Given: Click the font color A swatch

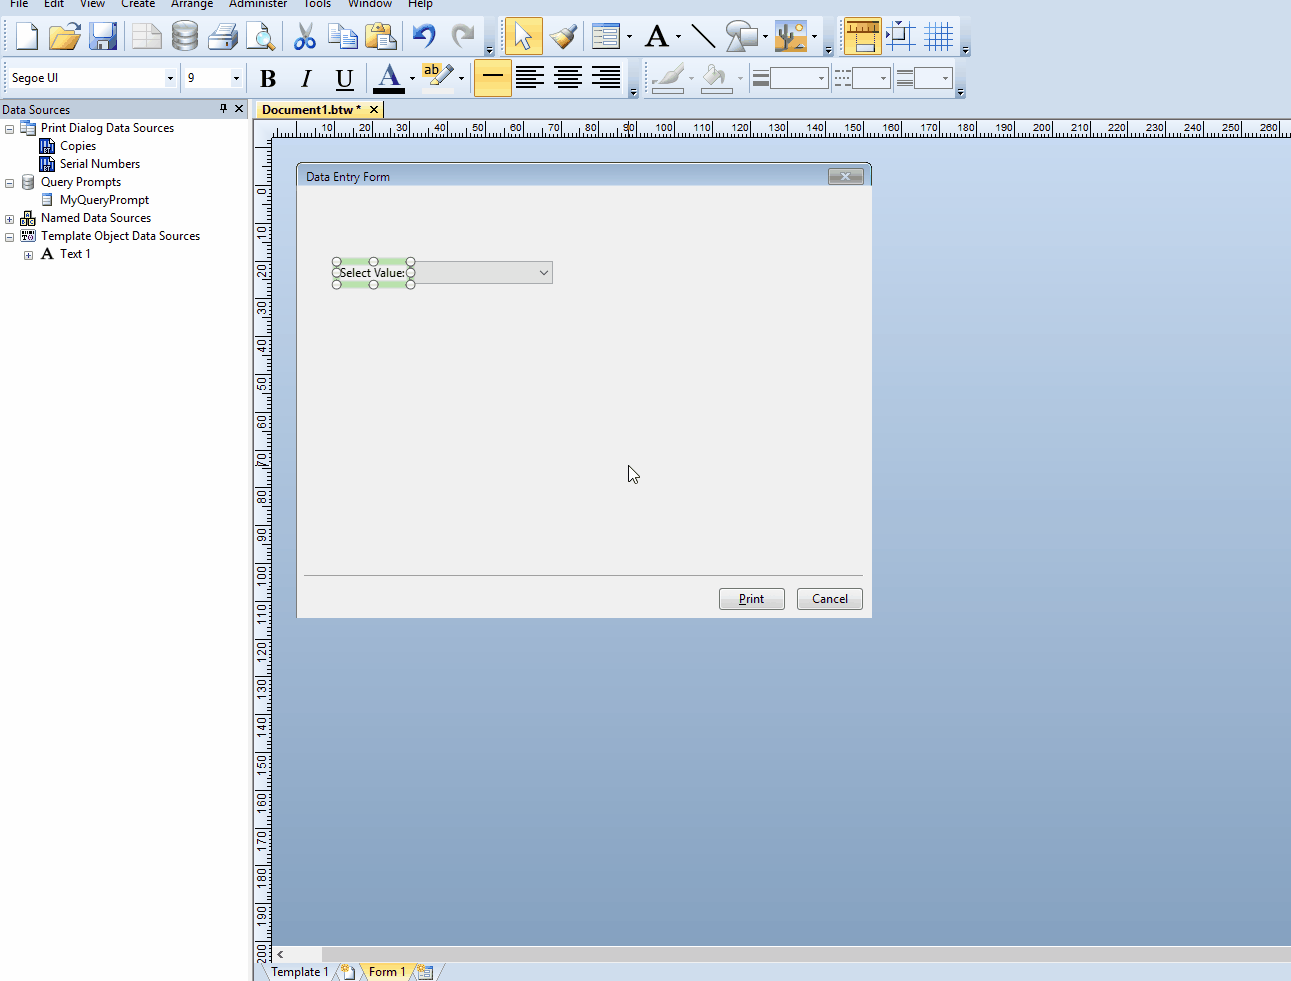Looking at the screenshot, I should pyautogui.click(x=389, y=78).
